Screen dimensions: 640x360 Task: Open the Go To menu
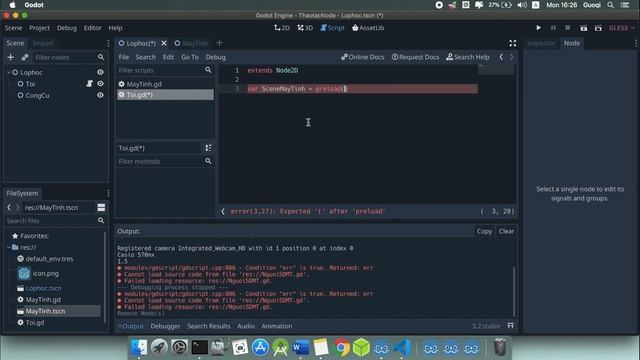(x=190, y=57)
